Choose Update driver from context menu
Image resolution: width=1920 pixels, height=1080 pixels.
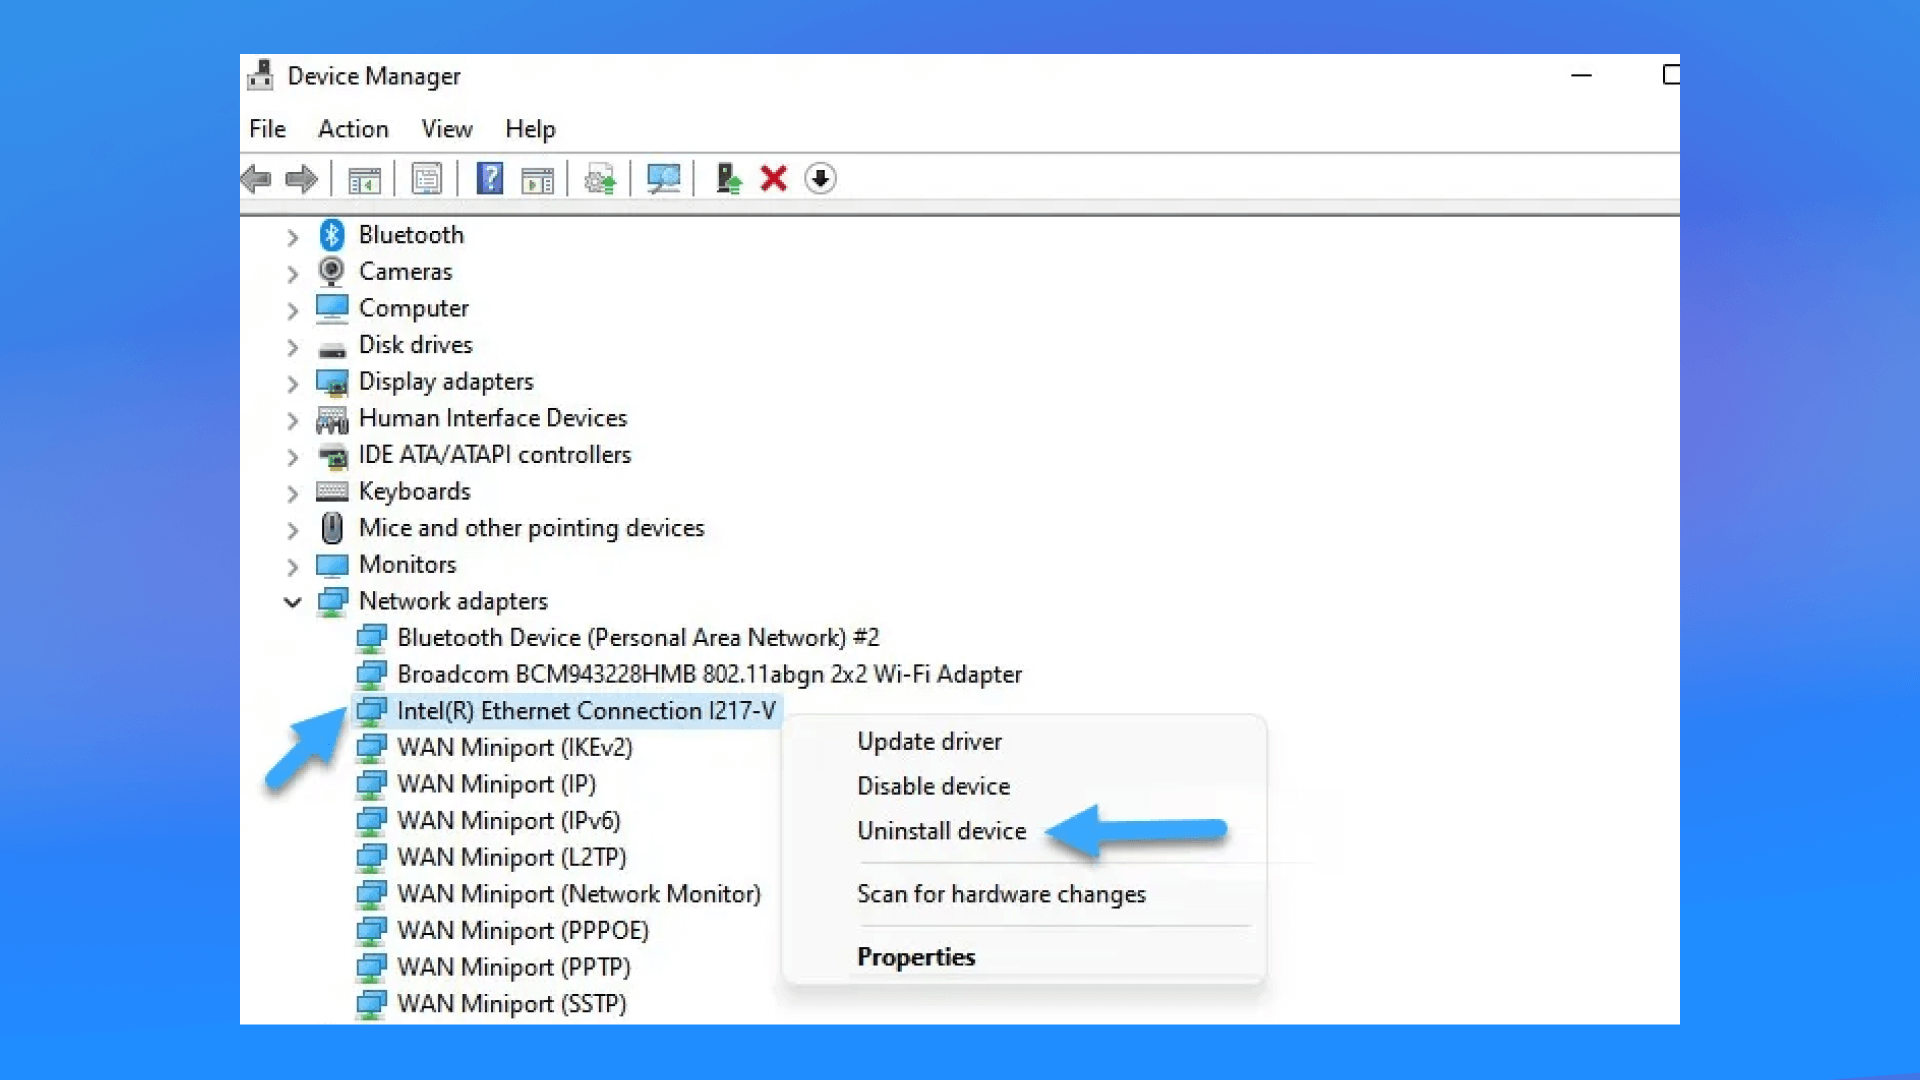coord(929,742)
